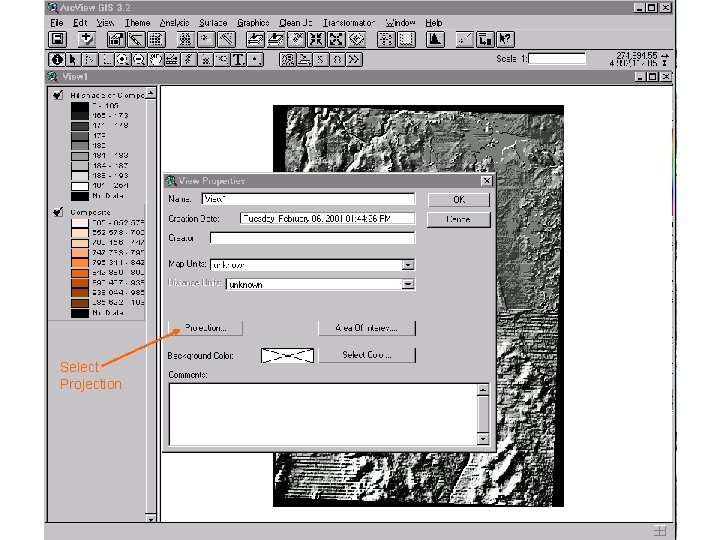
Task: Open the Transformation menu
Action: coord(349,22)
